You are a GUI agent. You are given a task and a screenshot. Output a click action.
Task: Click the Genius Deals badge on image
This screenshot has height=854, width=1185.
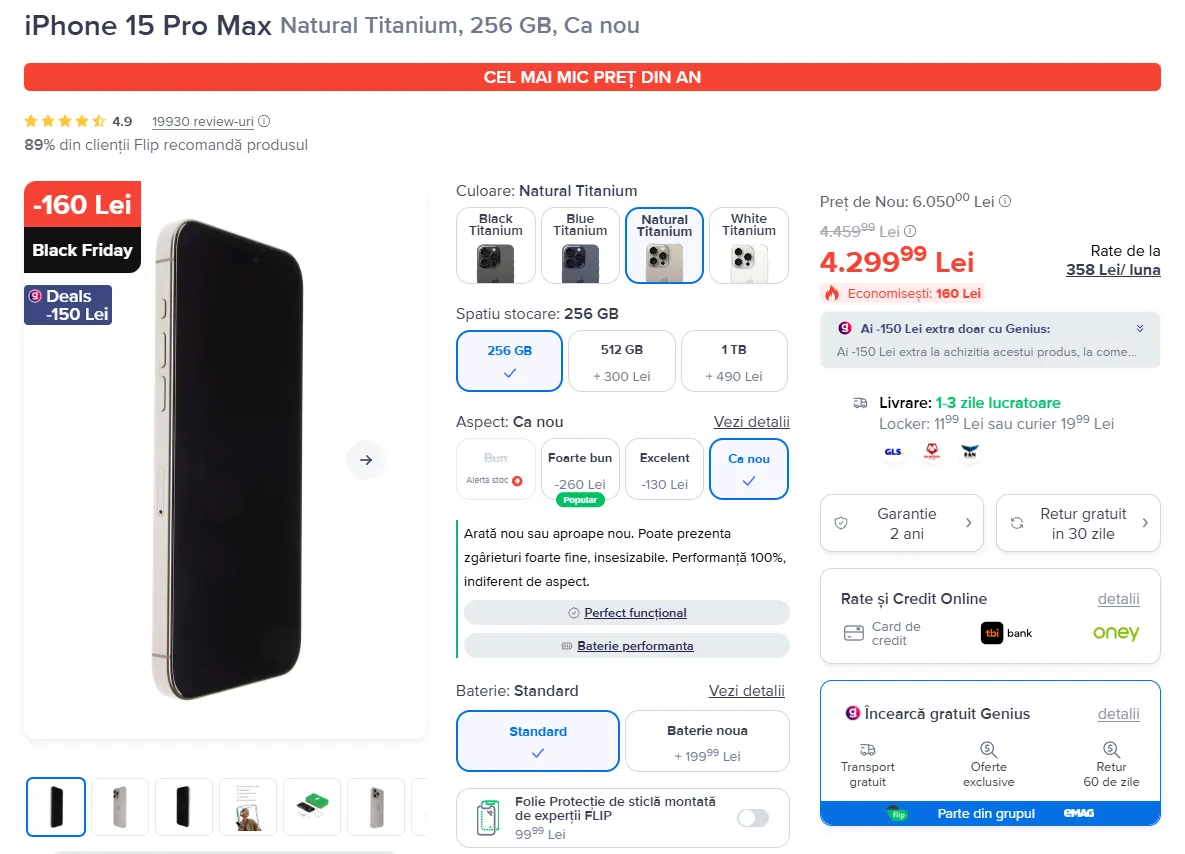point(68,305)
